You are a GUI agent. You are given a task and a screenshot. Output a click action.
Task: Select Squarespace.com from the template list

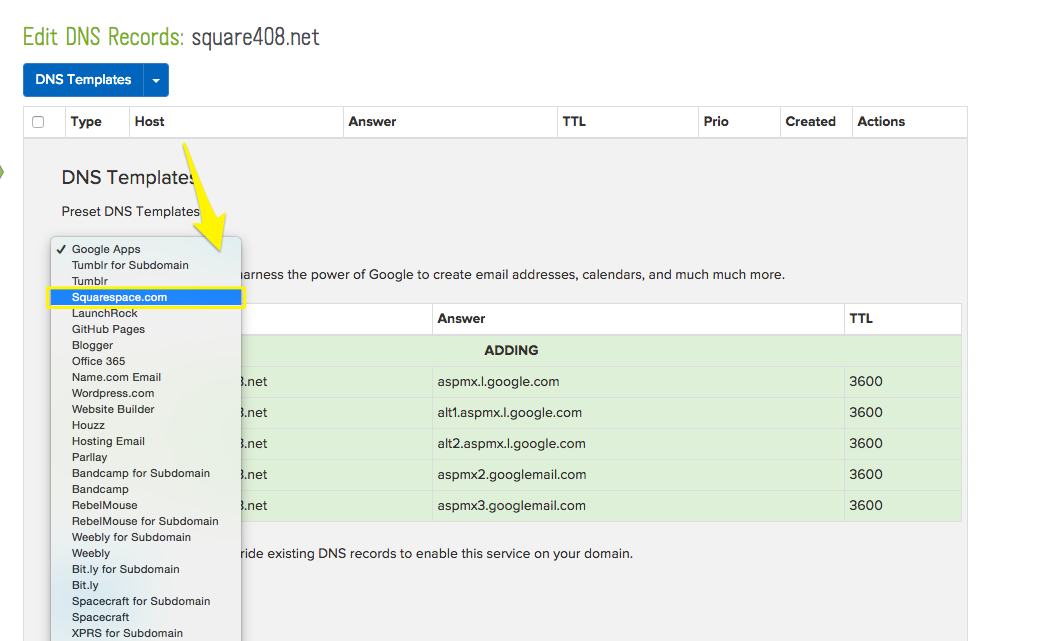click(x=119, y=297)
